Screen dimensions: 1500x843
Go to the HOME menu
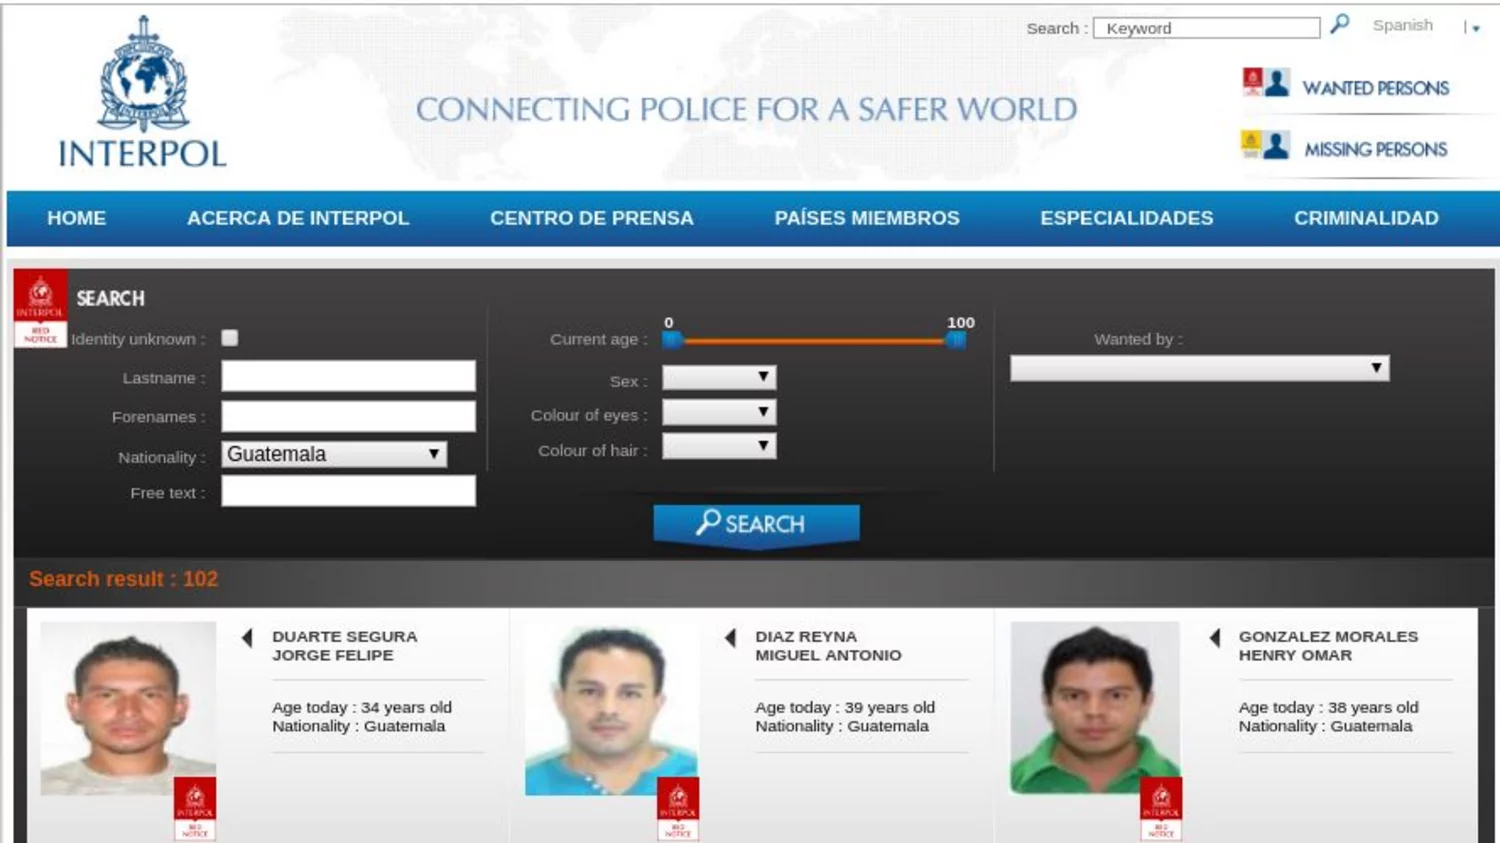click(76, 218)
